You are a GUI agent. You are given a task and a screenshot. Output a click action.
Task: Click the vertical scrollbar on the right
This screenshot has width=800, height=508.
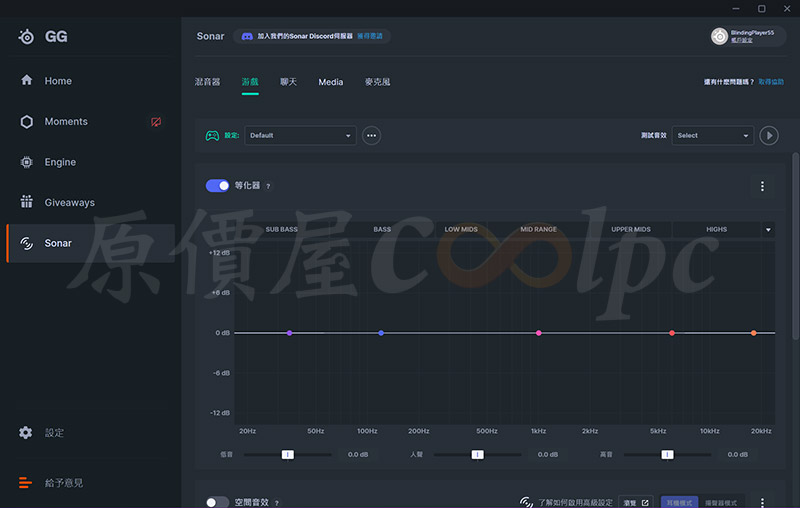click(x=795, y=246)
